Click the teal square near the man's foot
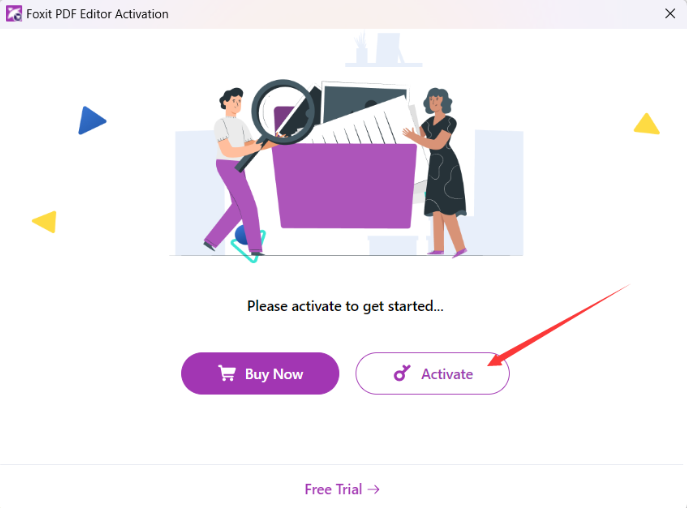687x508 pixels. click(248, 246)
